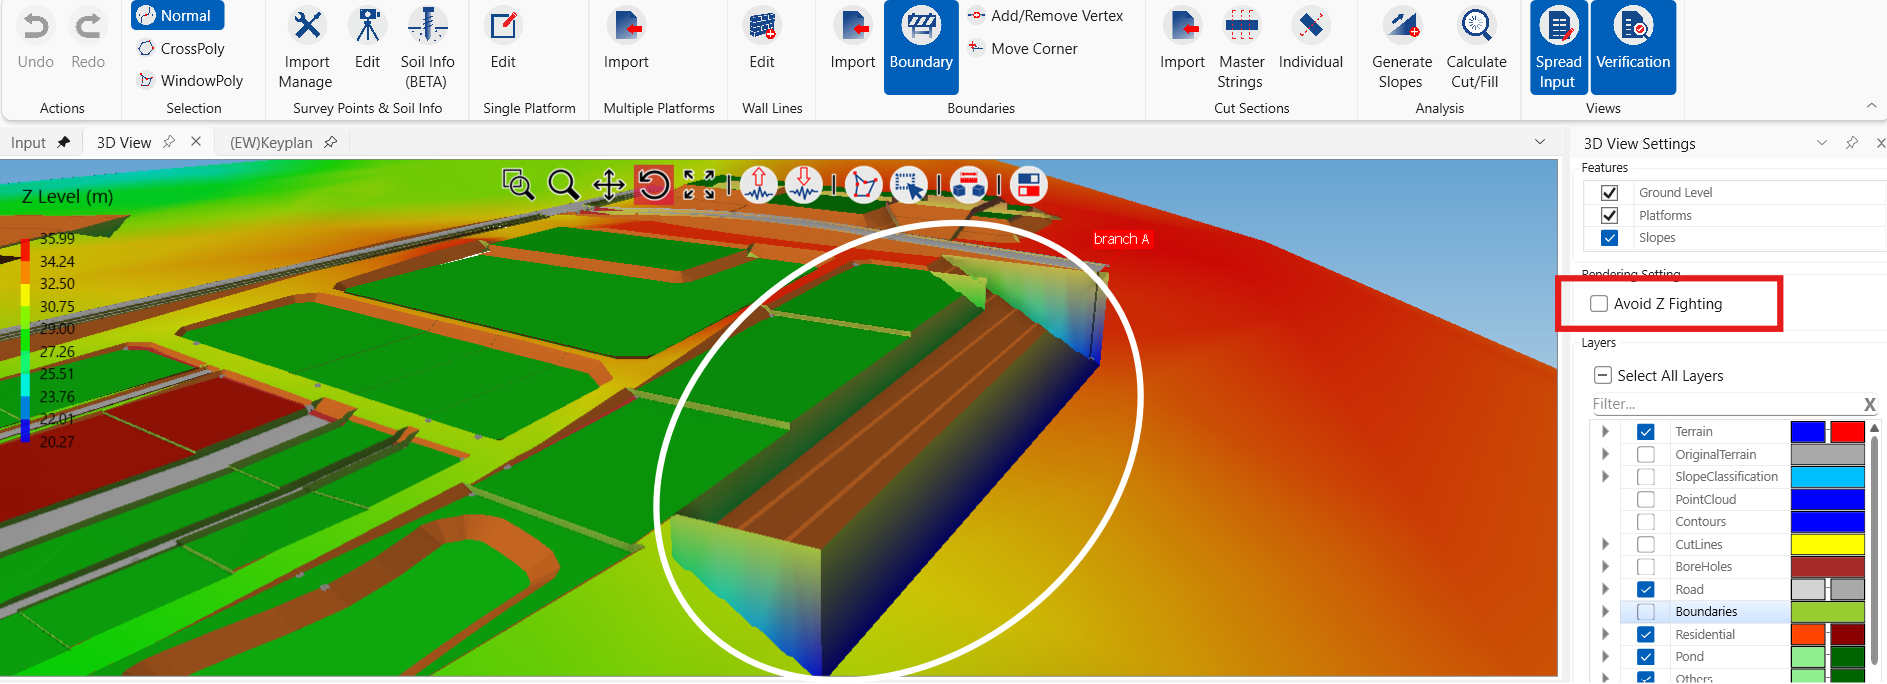Click window select cursor icon
Viewport: 1887px width, 684px height.
click(x=909, y=184)
